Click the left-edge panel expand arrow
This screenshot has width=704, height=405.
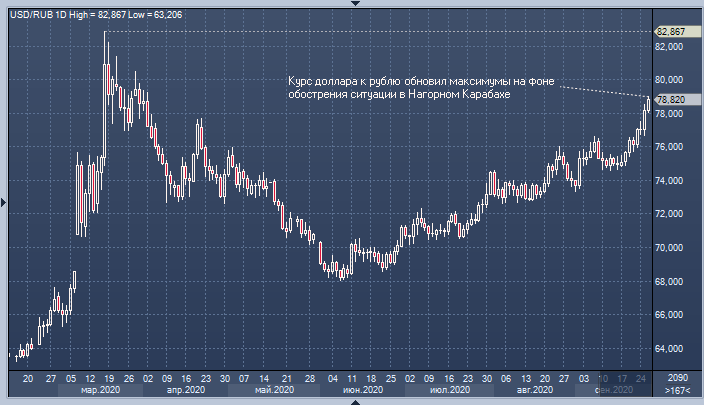(x=4, y=203)
